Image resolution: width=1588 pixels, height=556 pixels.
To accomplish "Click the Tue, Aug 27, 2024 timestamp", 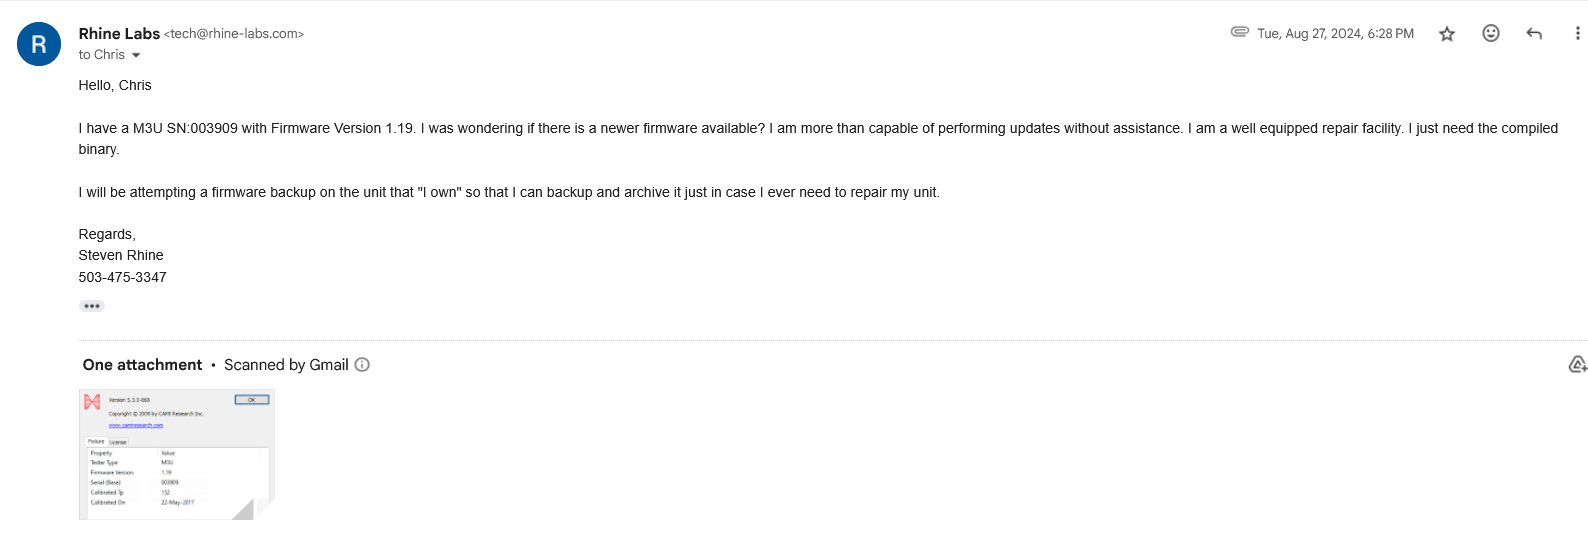I will click(x=1335, y=34).
